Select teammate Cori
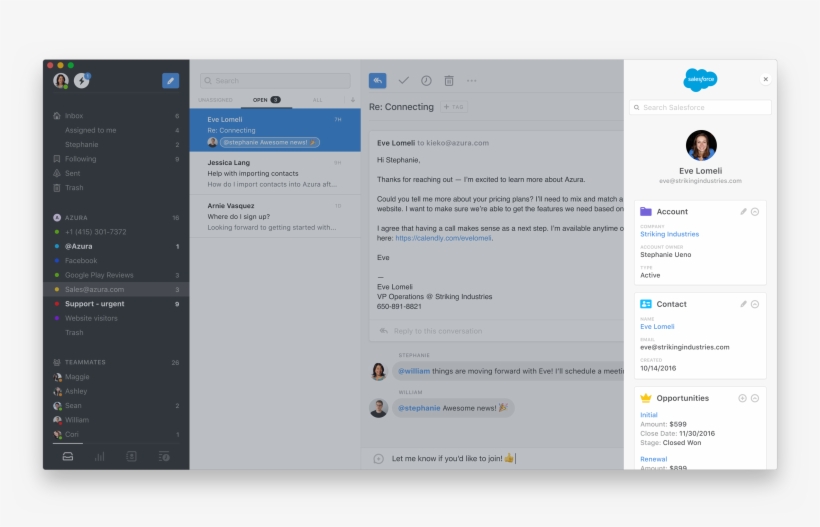820x527 pixels. click(116, 434)
